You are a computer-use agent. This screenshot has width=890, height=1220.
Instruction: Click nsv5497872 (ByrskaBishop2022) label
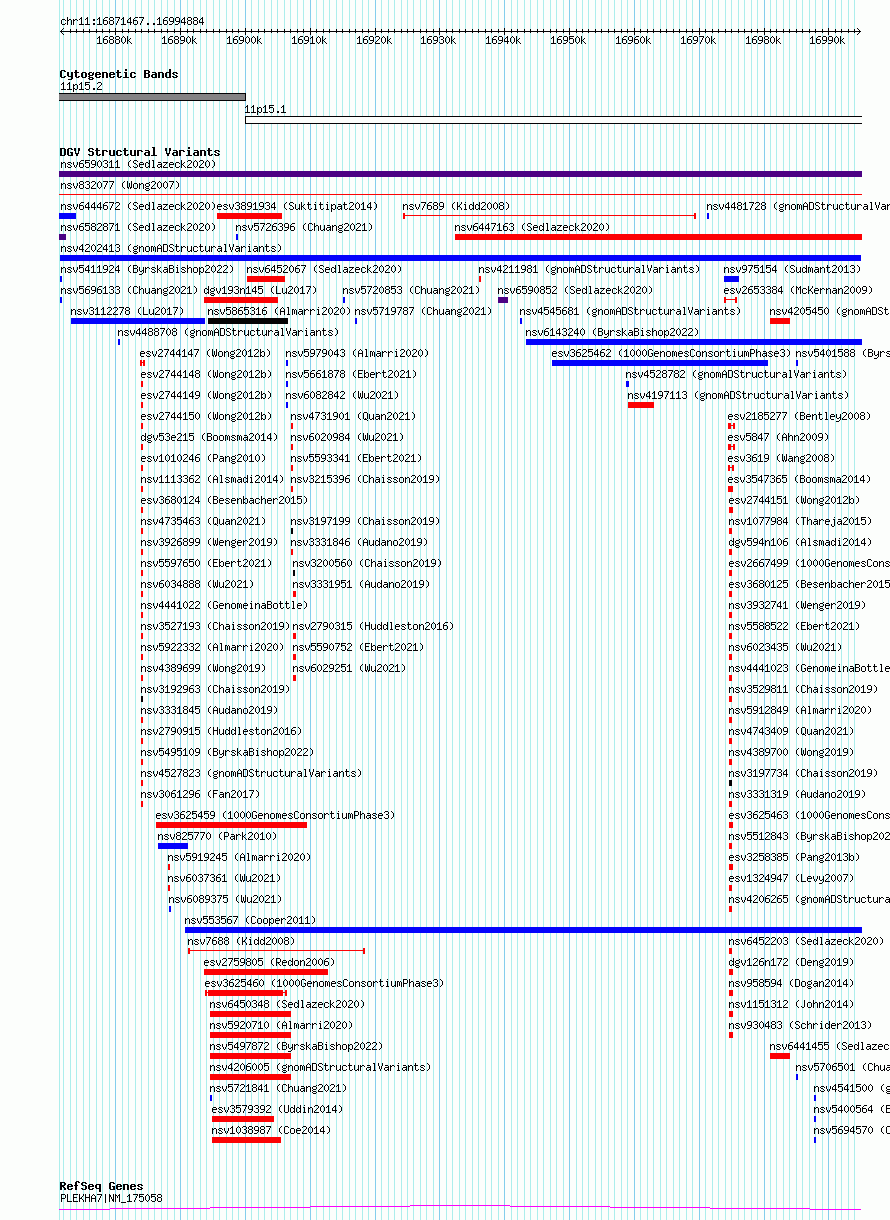click(x=296, y=1046)
